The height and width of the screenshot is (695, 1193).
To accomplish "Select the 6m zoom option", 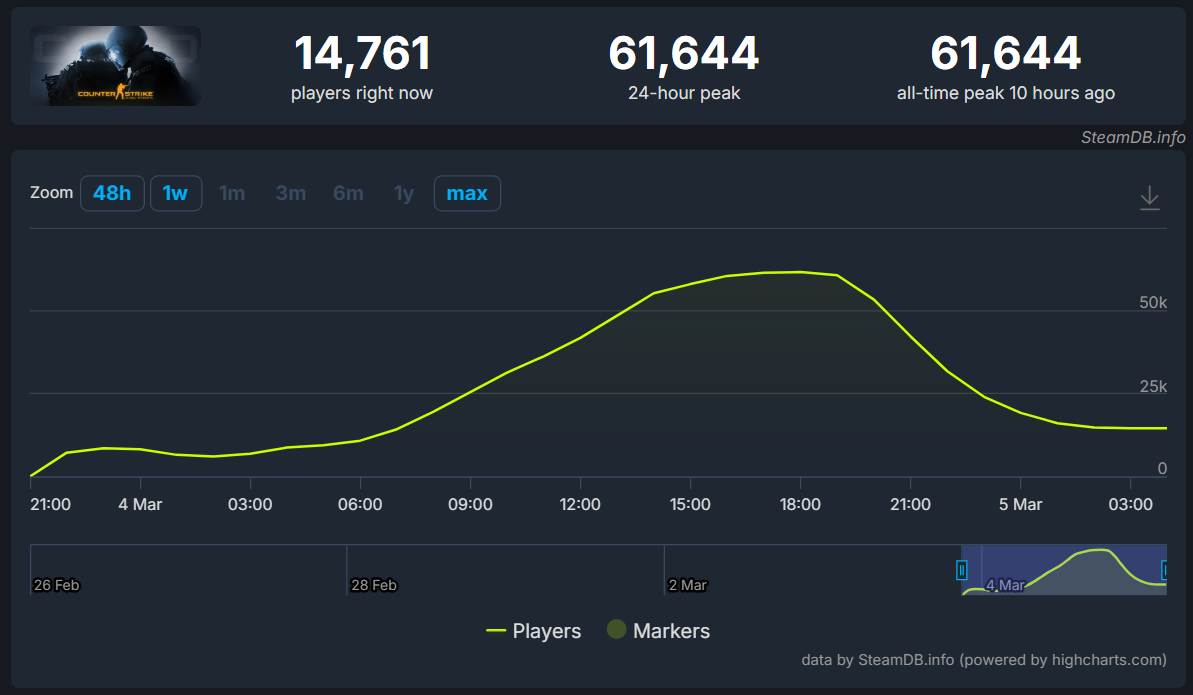I will coord(348,193).
